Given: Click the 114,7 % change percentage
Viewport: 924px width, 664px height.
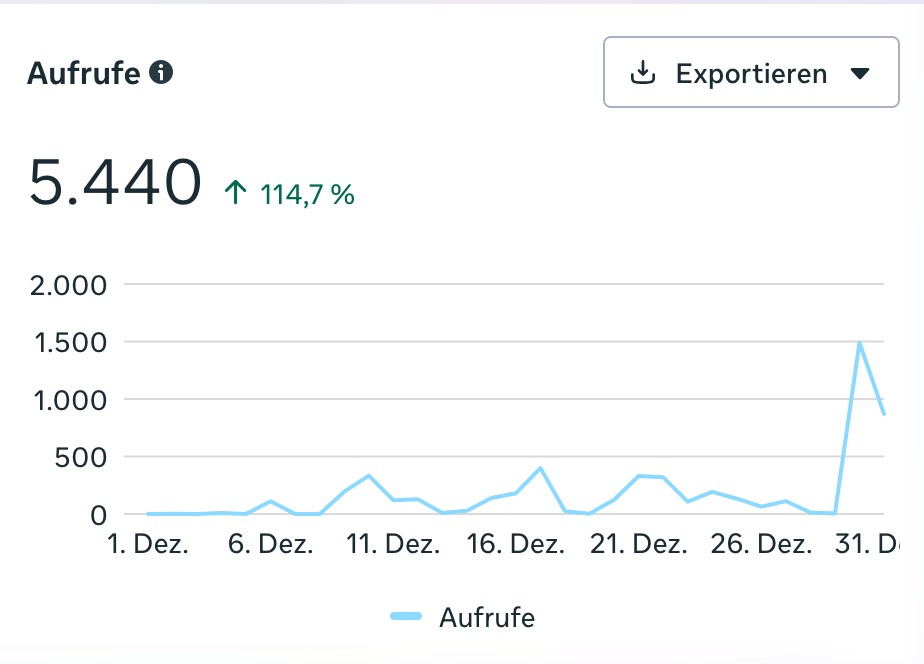Looking at the screenshot, I should (x=307, y=194).
